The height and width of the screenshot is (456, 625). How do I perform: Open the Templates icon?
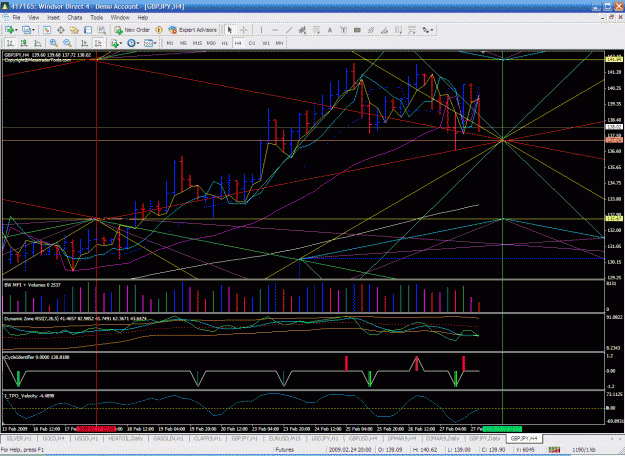(148, 43)
